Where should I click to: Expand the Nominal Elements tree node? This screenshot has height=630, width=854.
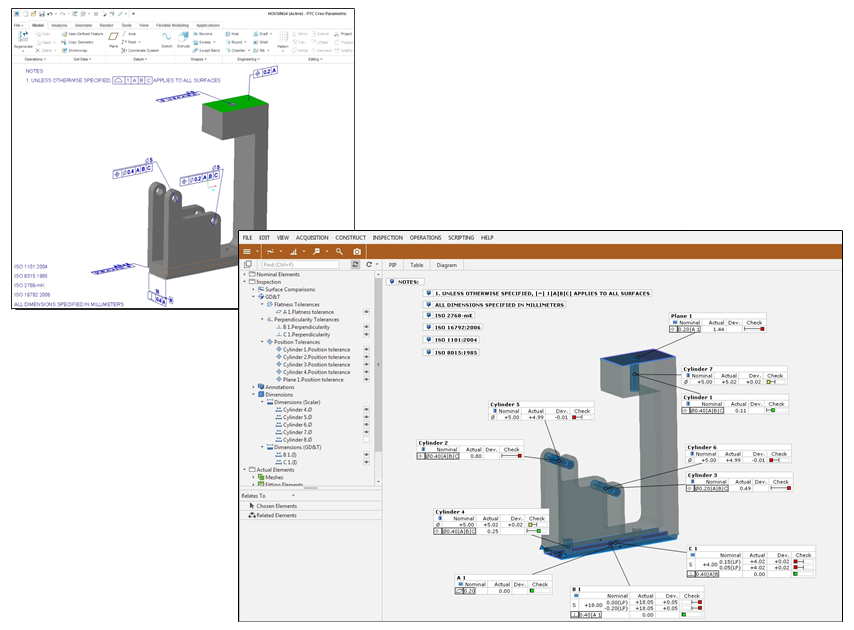[245, 274]
